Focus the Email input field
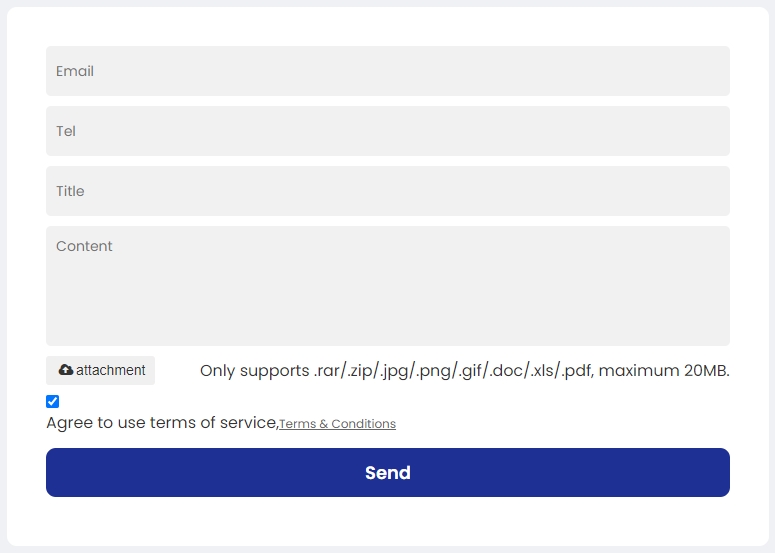 388,71
